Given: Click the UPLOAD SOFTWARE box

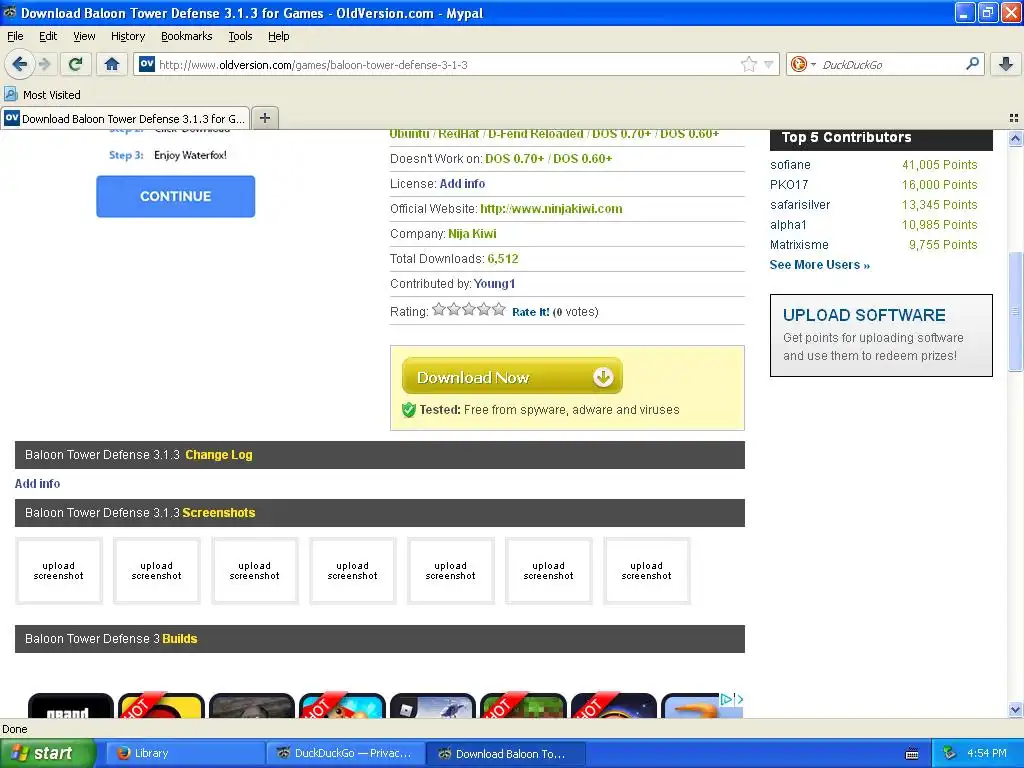Looking at the screenshot, I should (881, 335).
